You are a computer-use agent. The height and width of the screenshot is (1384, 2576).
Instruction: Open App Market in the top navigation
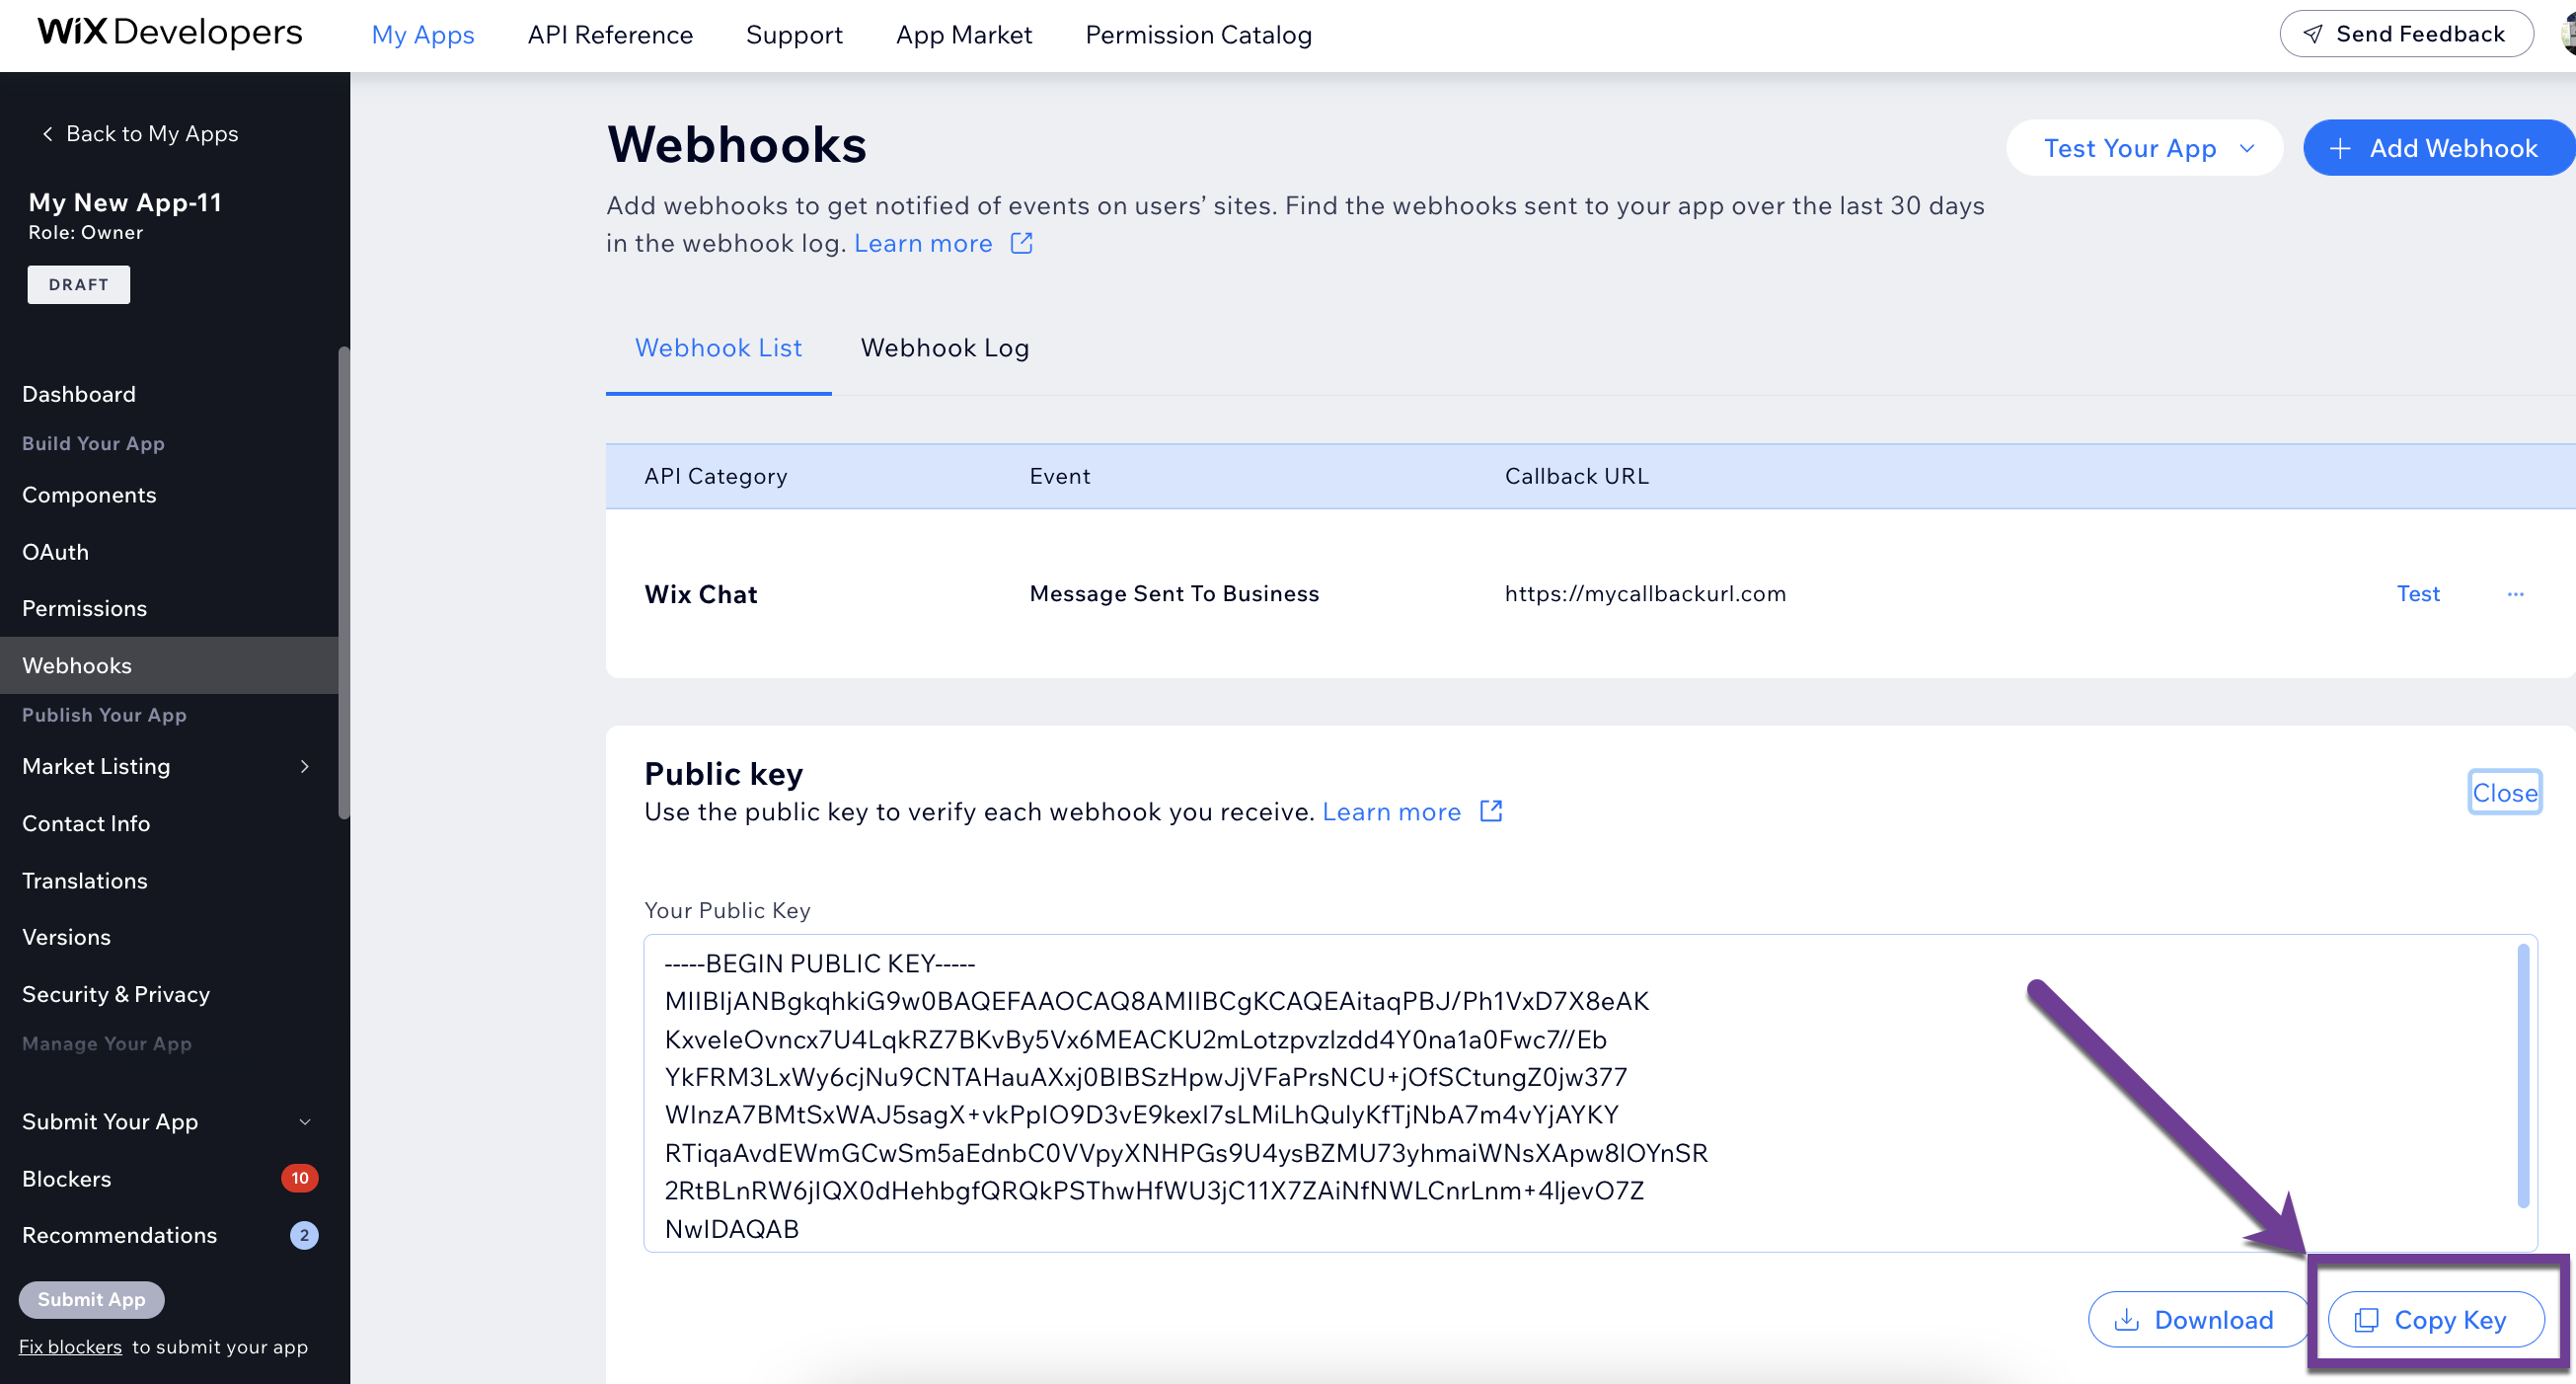click(964, 35)
